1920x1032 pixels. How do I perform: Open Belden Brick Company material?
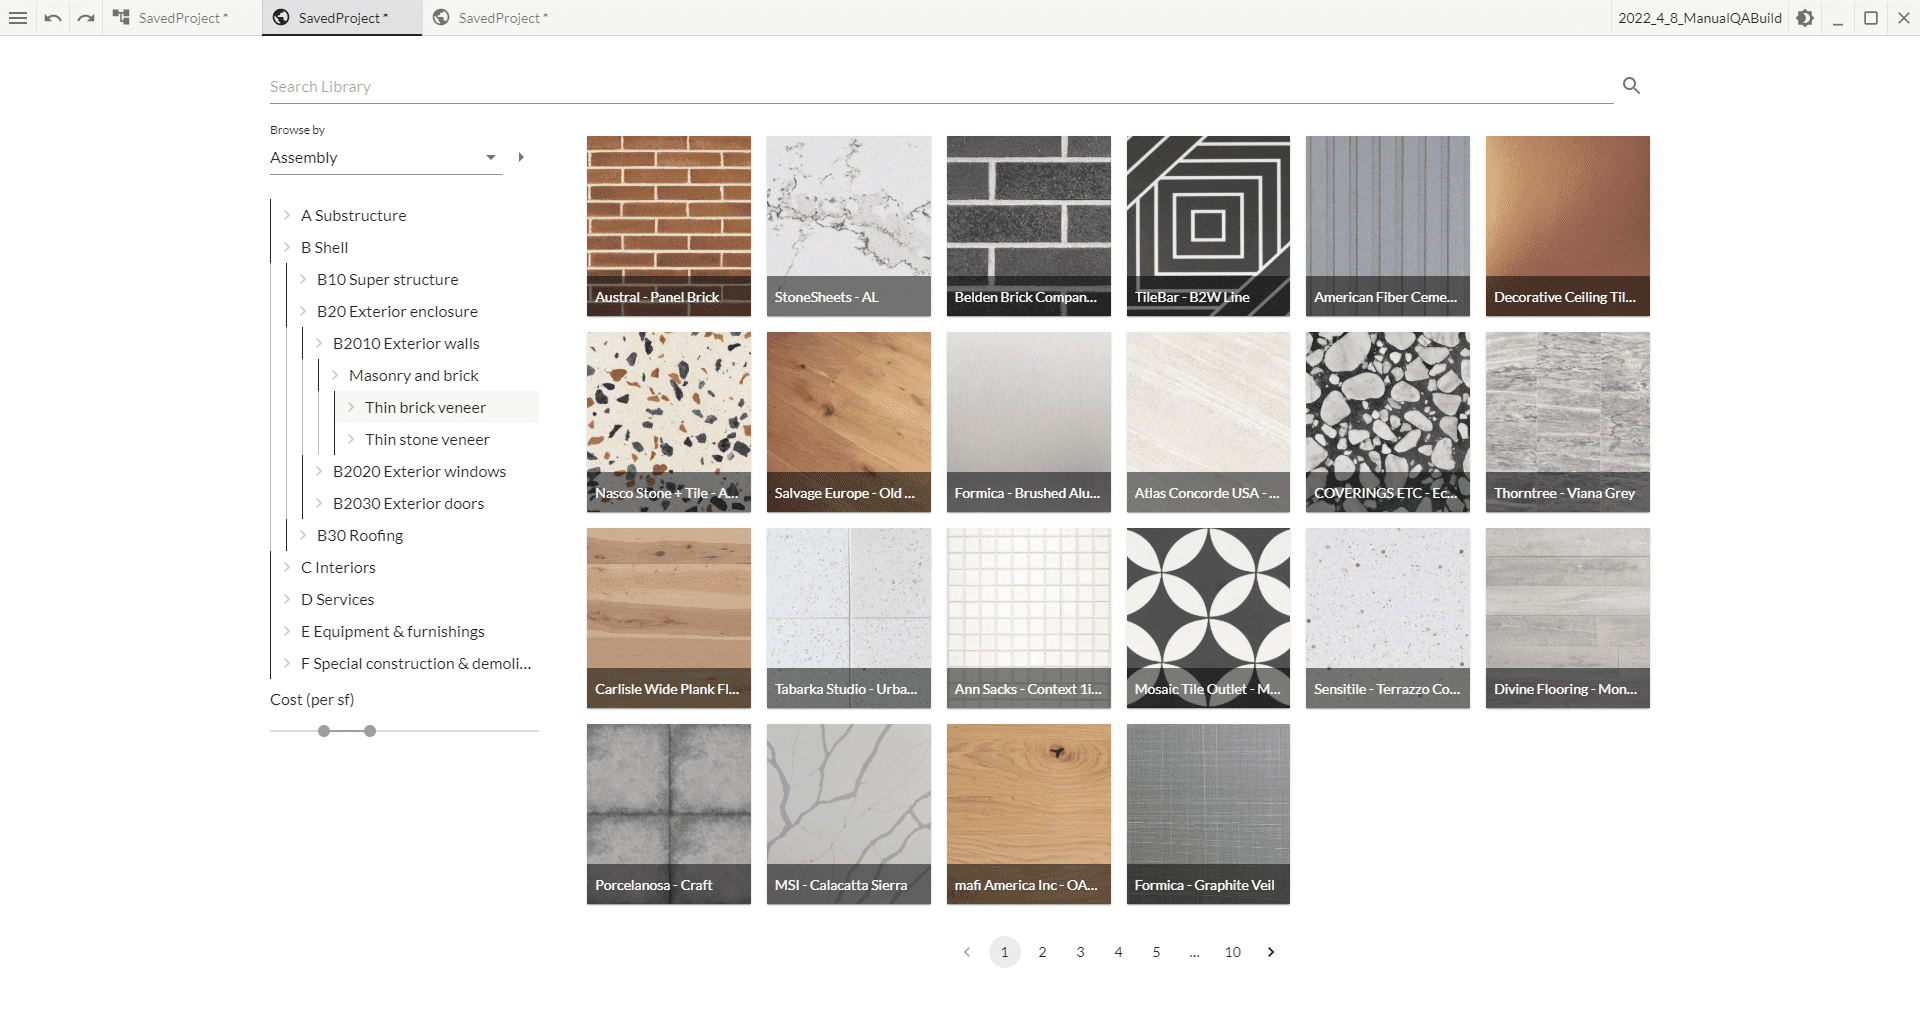(1028, 226)
